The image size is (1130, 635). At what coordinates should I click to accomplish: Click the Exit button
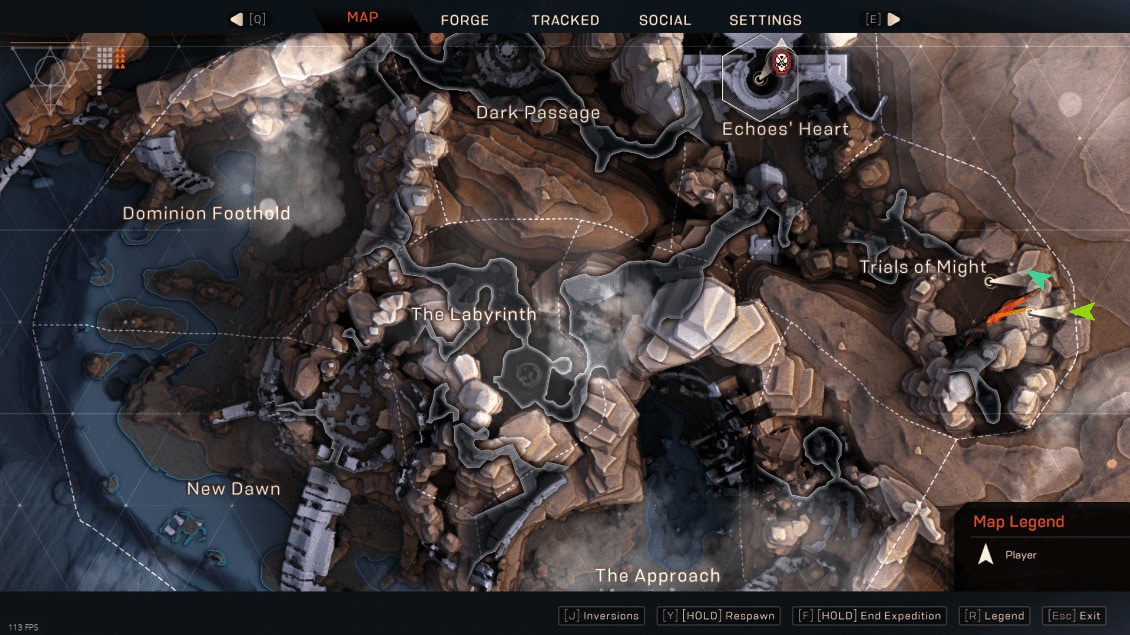click(1075, 616)
